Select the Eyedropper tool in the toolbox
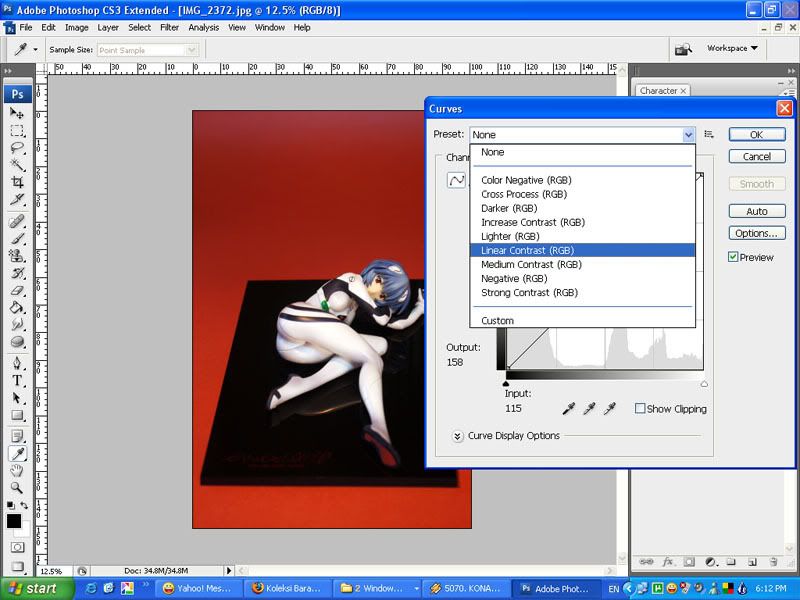800x600 pixels. [x=17, y=454]
